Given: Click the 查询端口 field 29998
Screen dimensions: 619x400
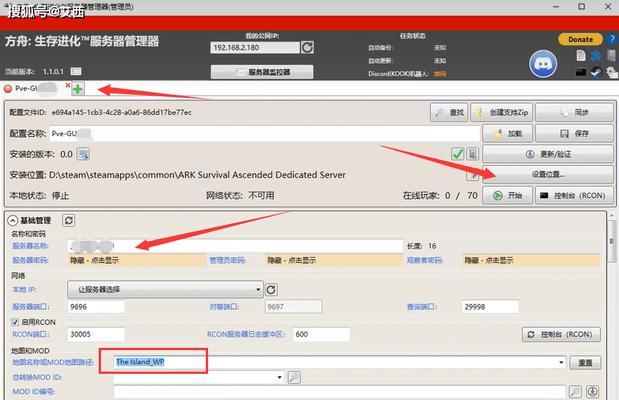Looking at the screenshot, I should (490, 307).
